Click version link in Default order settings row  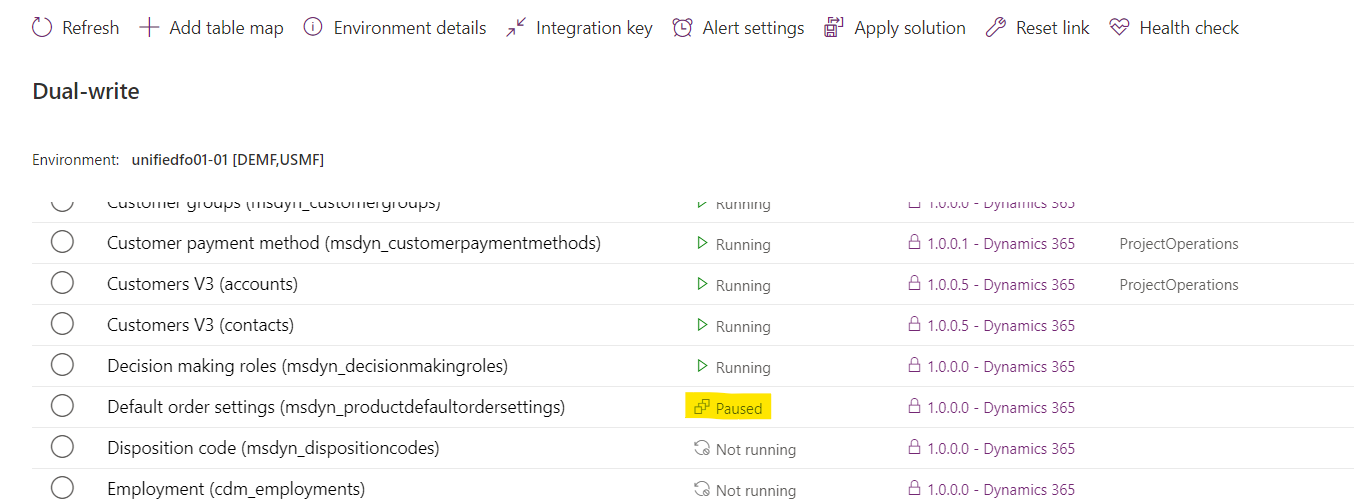pos(1001,408)
